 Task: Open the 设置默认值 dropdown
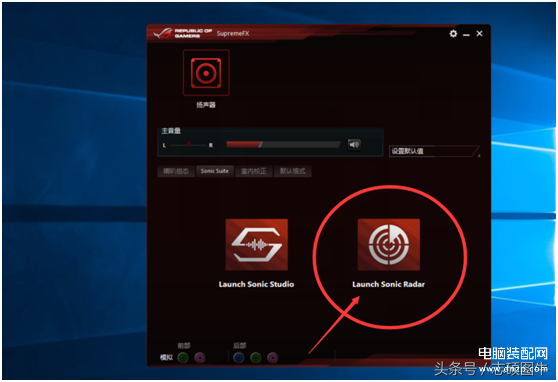coord(434,151)
